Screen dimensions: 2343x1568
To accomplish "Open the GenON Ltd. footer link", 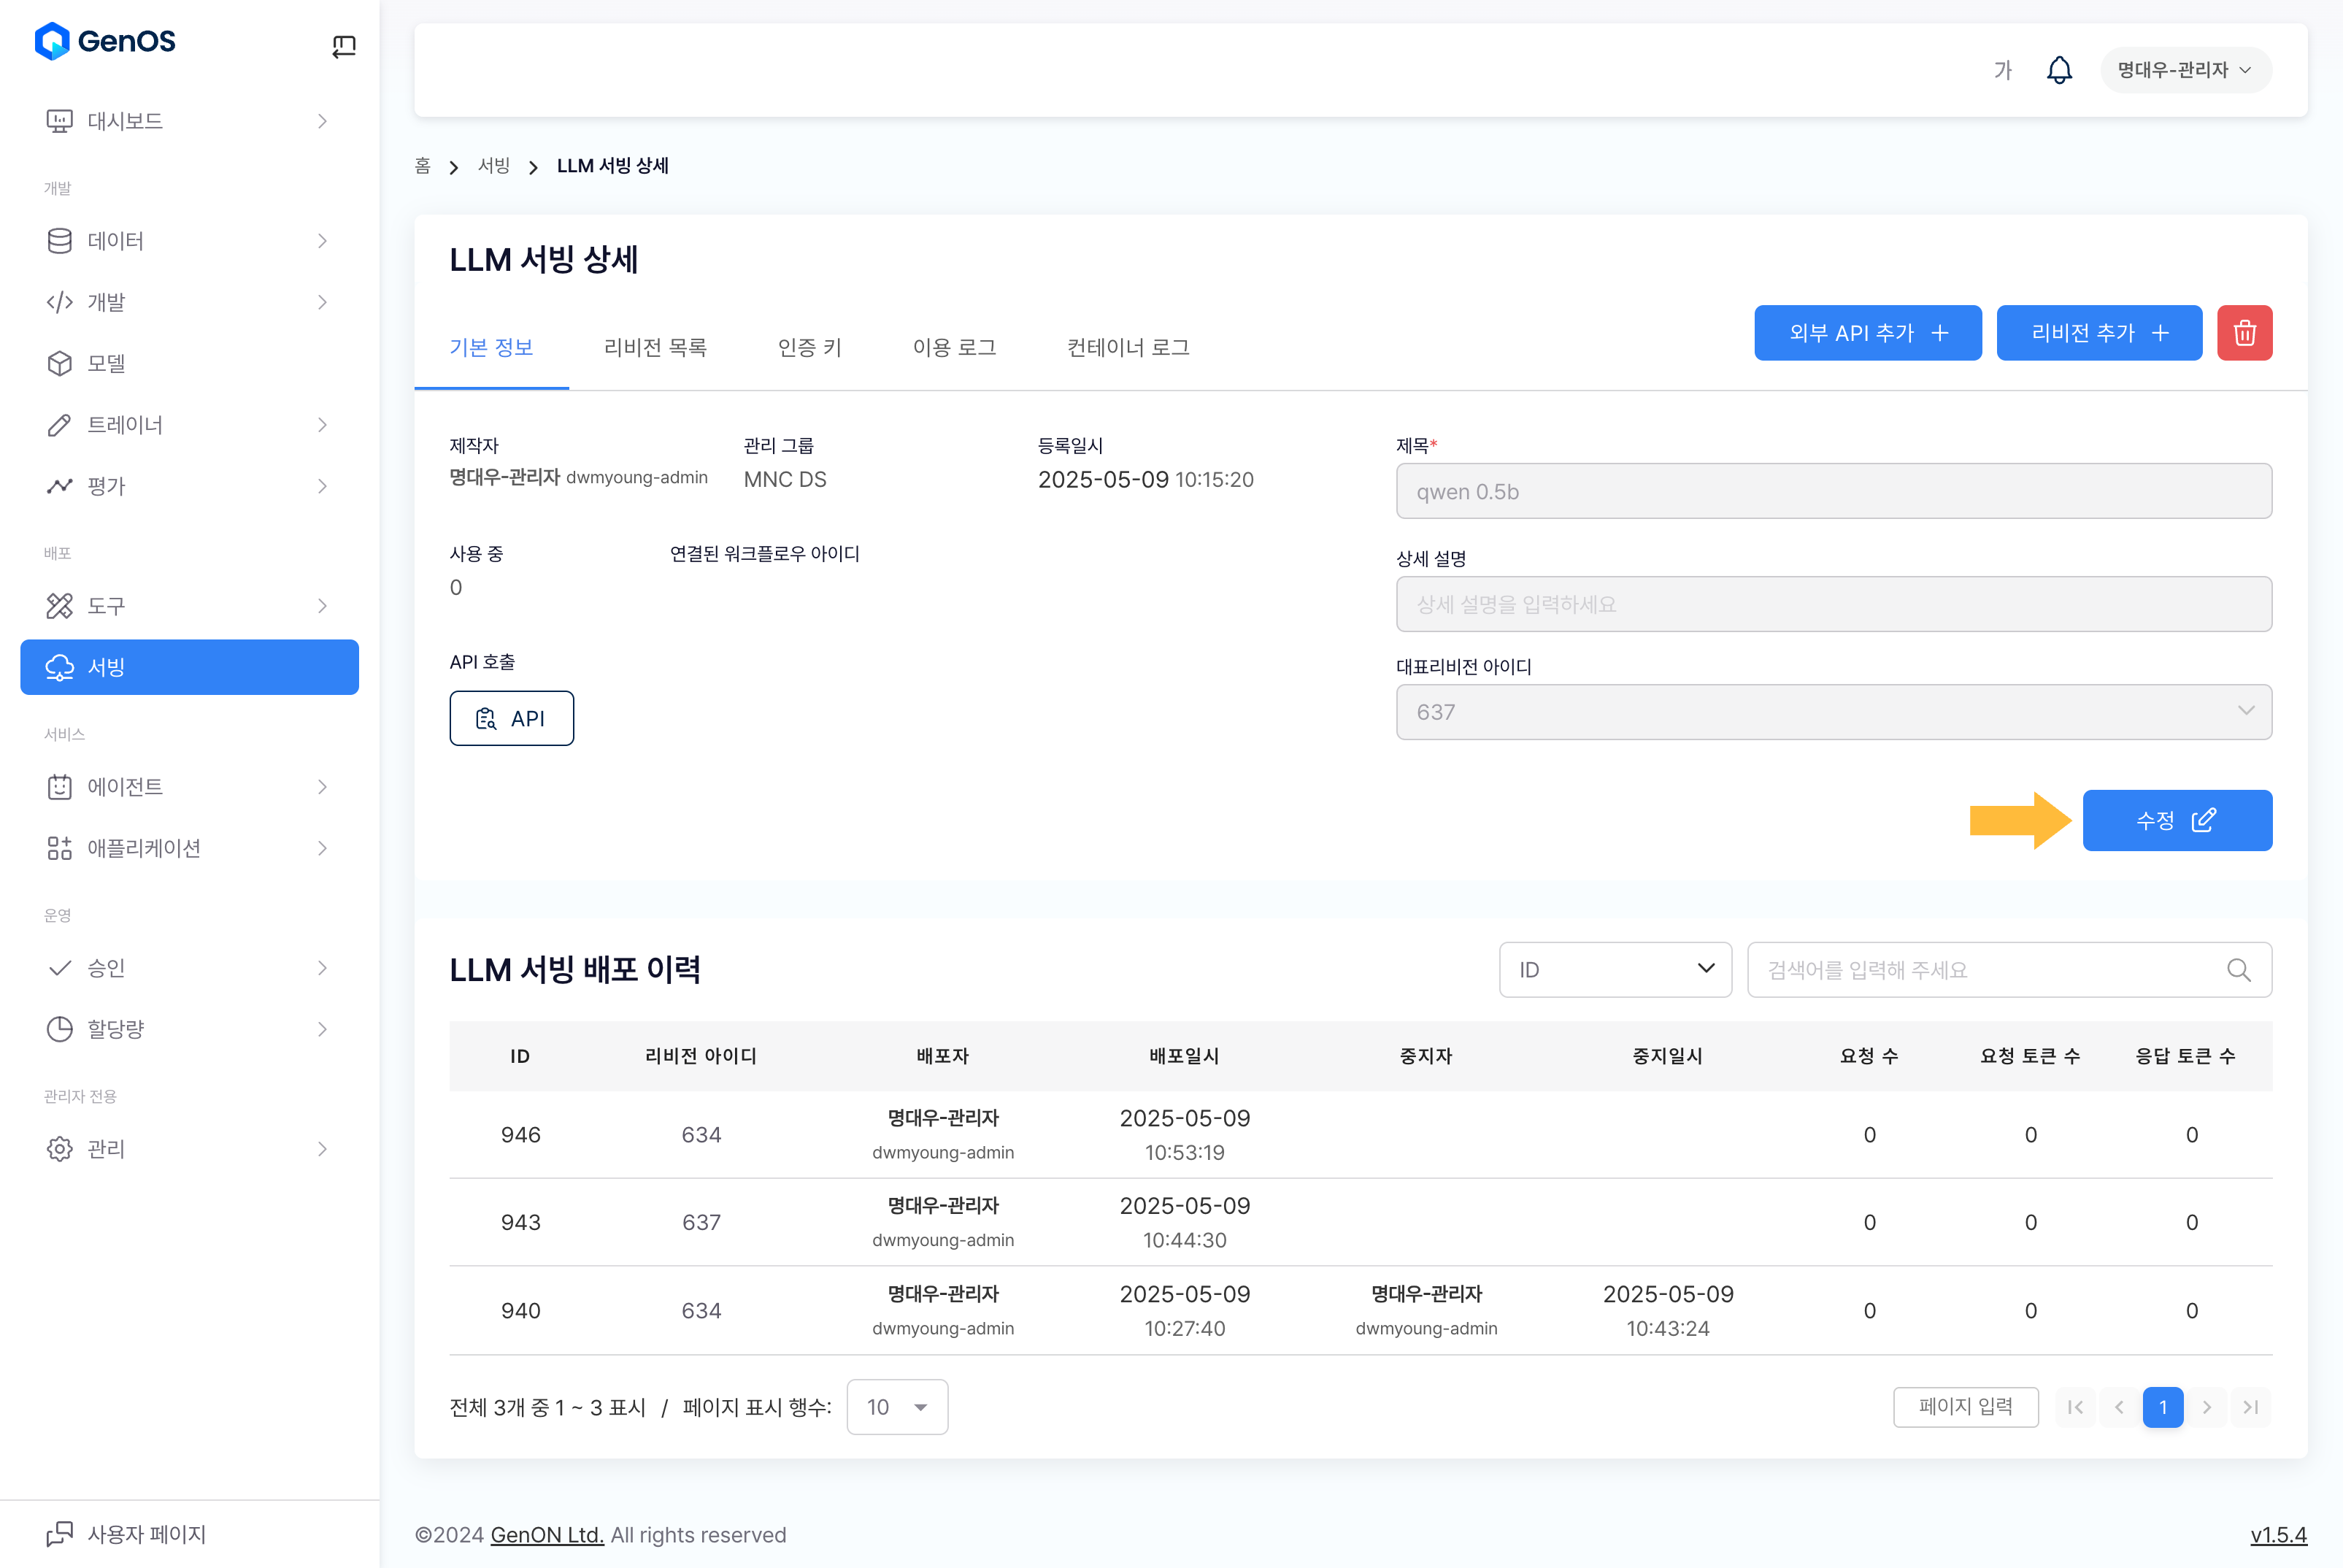I will click(x=547, y=1535).
